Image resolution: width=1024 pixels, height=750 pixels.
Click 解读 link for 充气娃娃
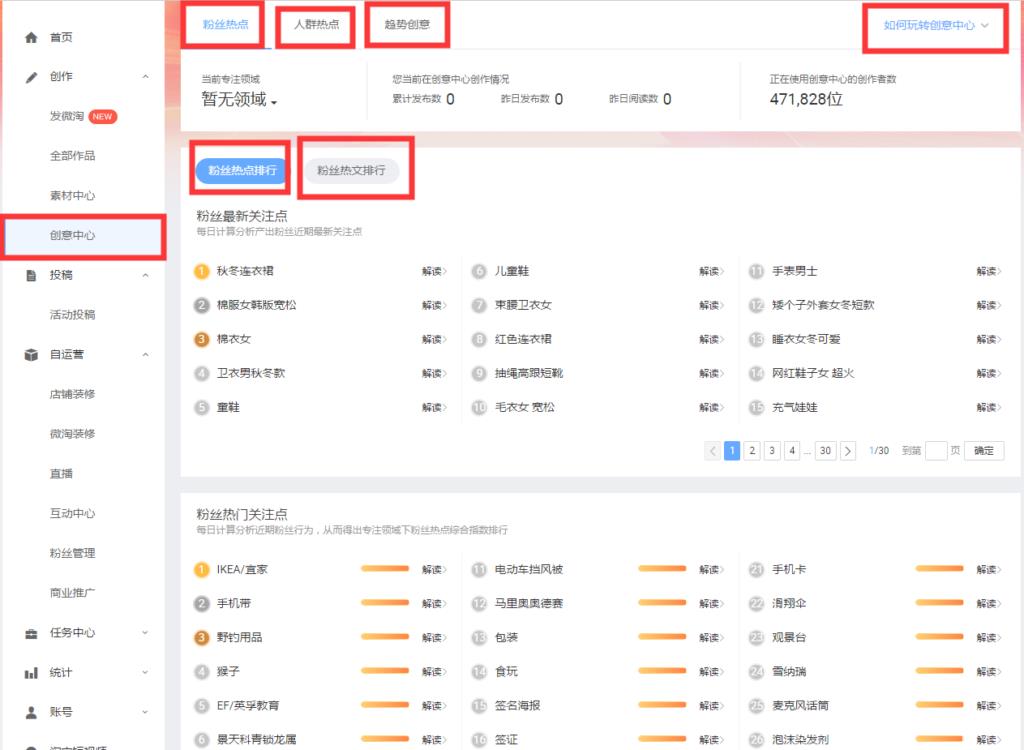tap(989, 408)
